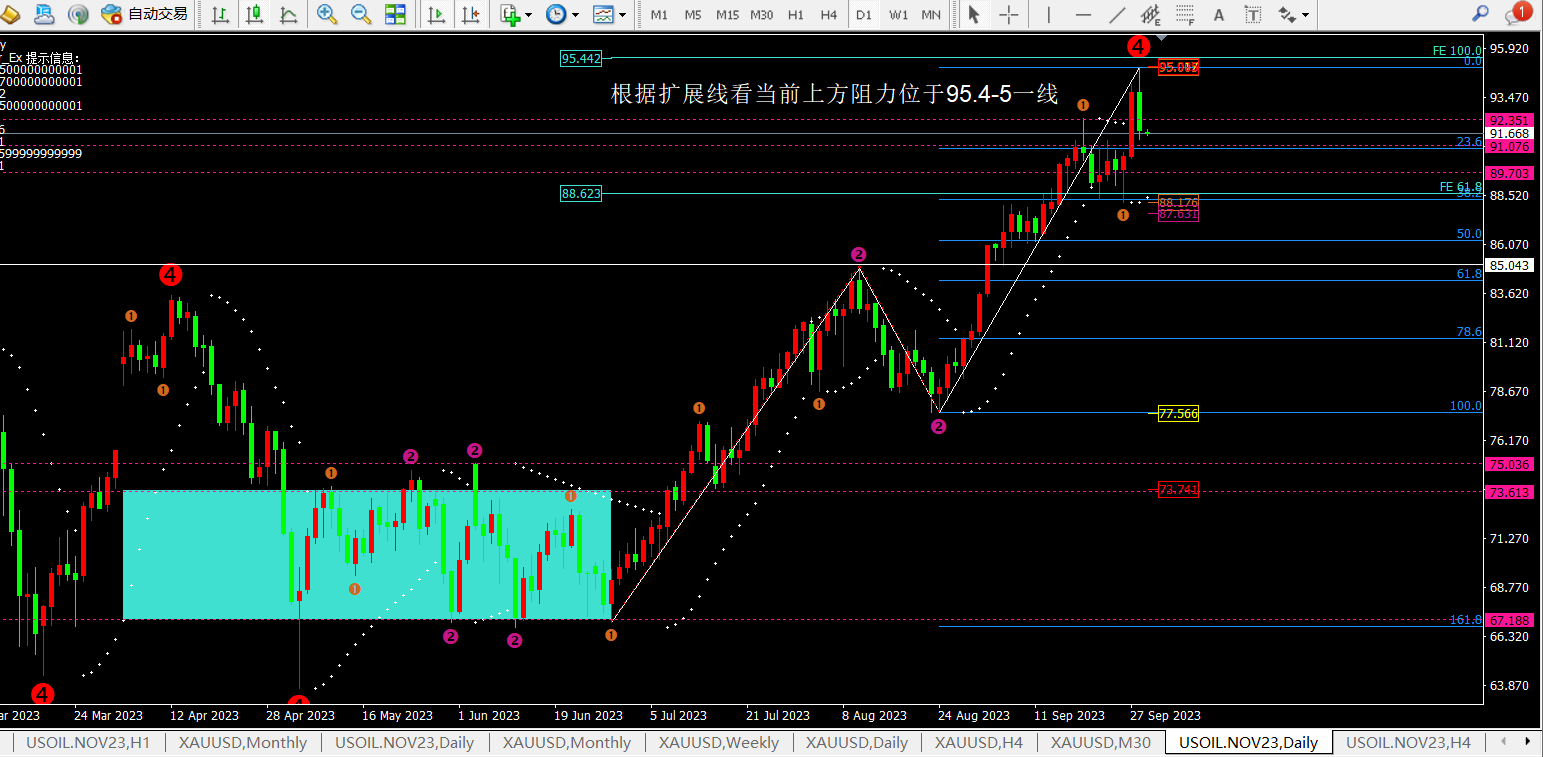1543x757 pixels.
Task: Select the W1 timeframe
Action: click(898, 15)
